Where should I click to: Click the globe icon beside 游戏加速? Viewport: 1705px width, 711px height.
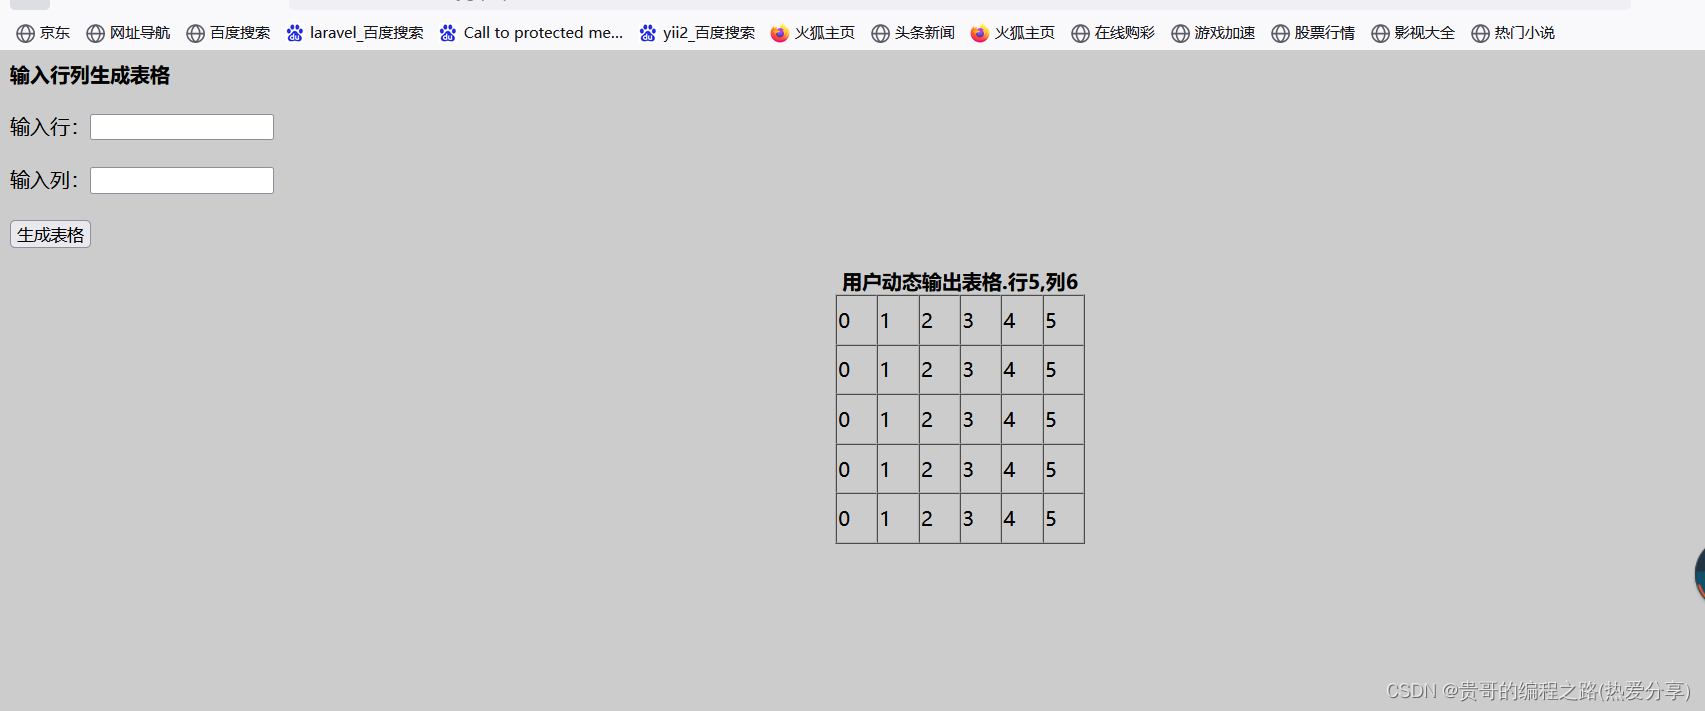pos(1180,34)
